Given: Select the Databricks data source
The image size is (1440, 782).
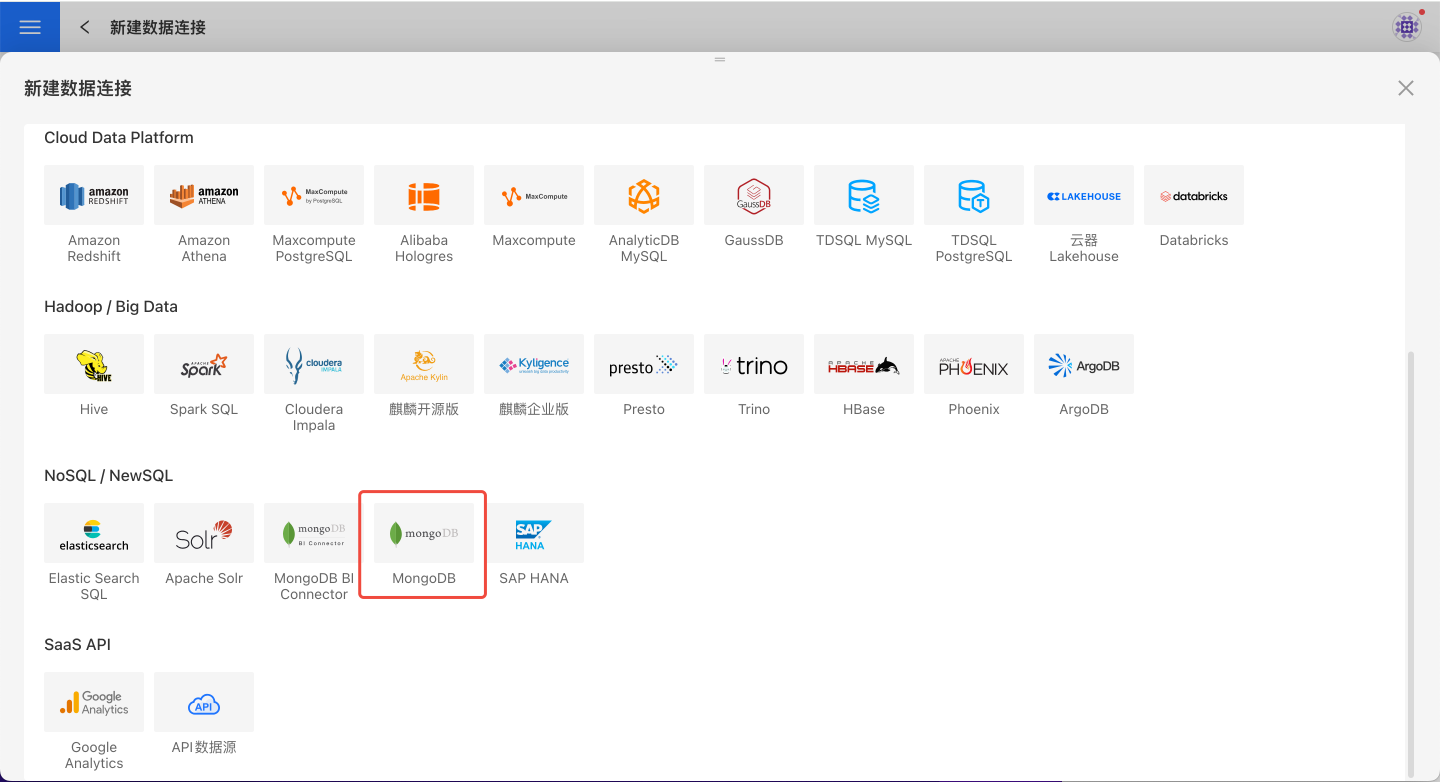Looking at the screenshot, I should (1193, 196).
